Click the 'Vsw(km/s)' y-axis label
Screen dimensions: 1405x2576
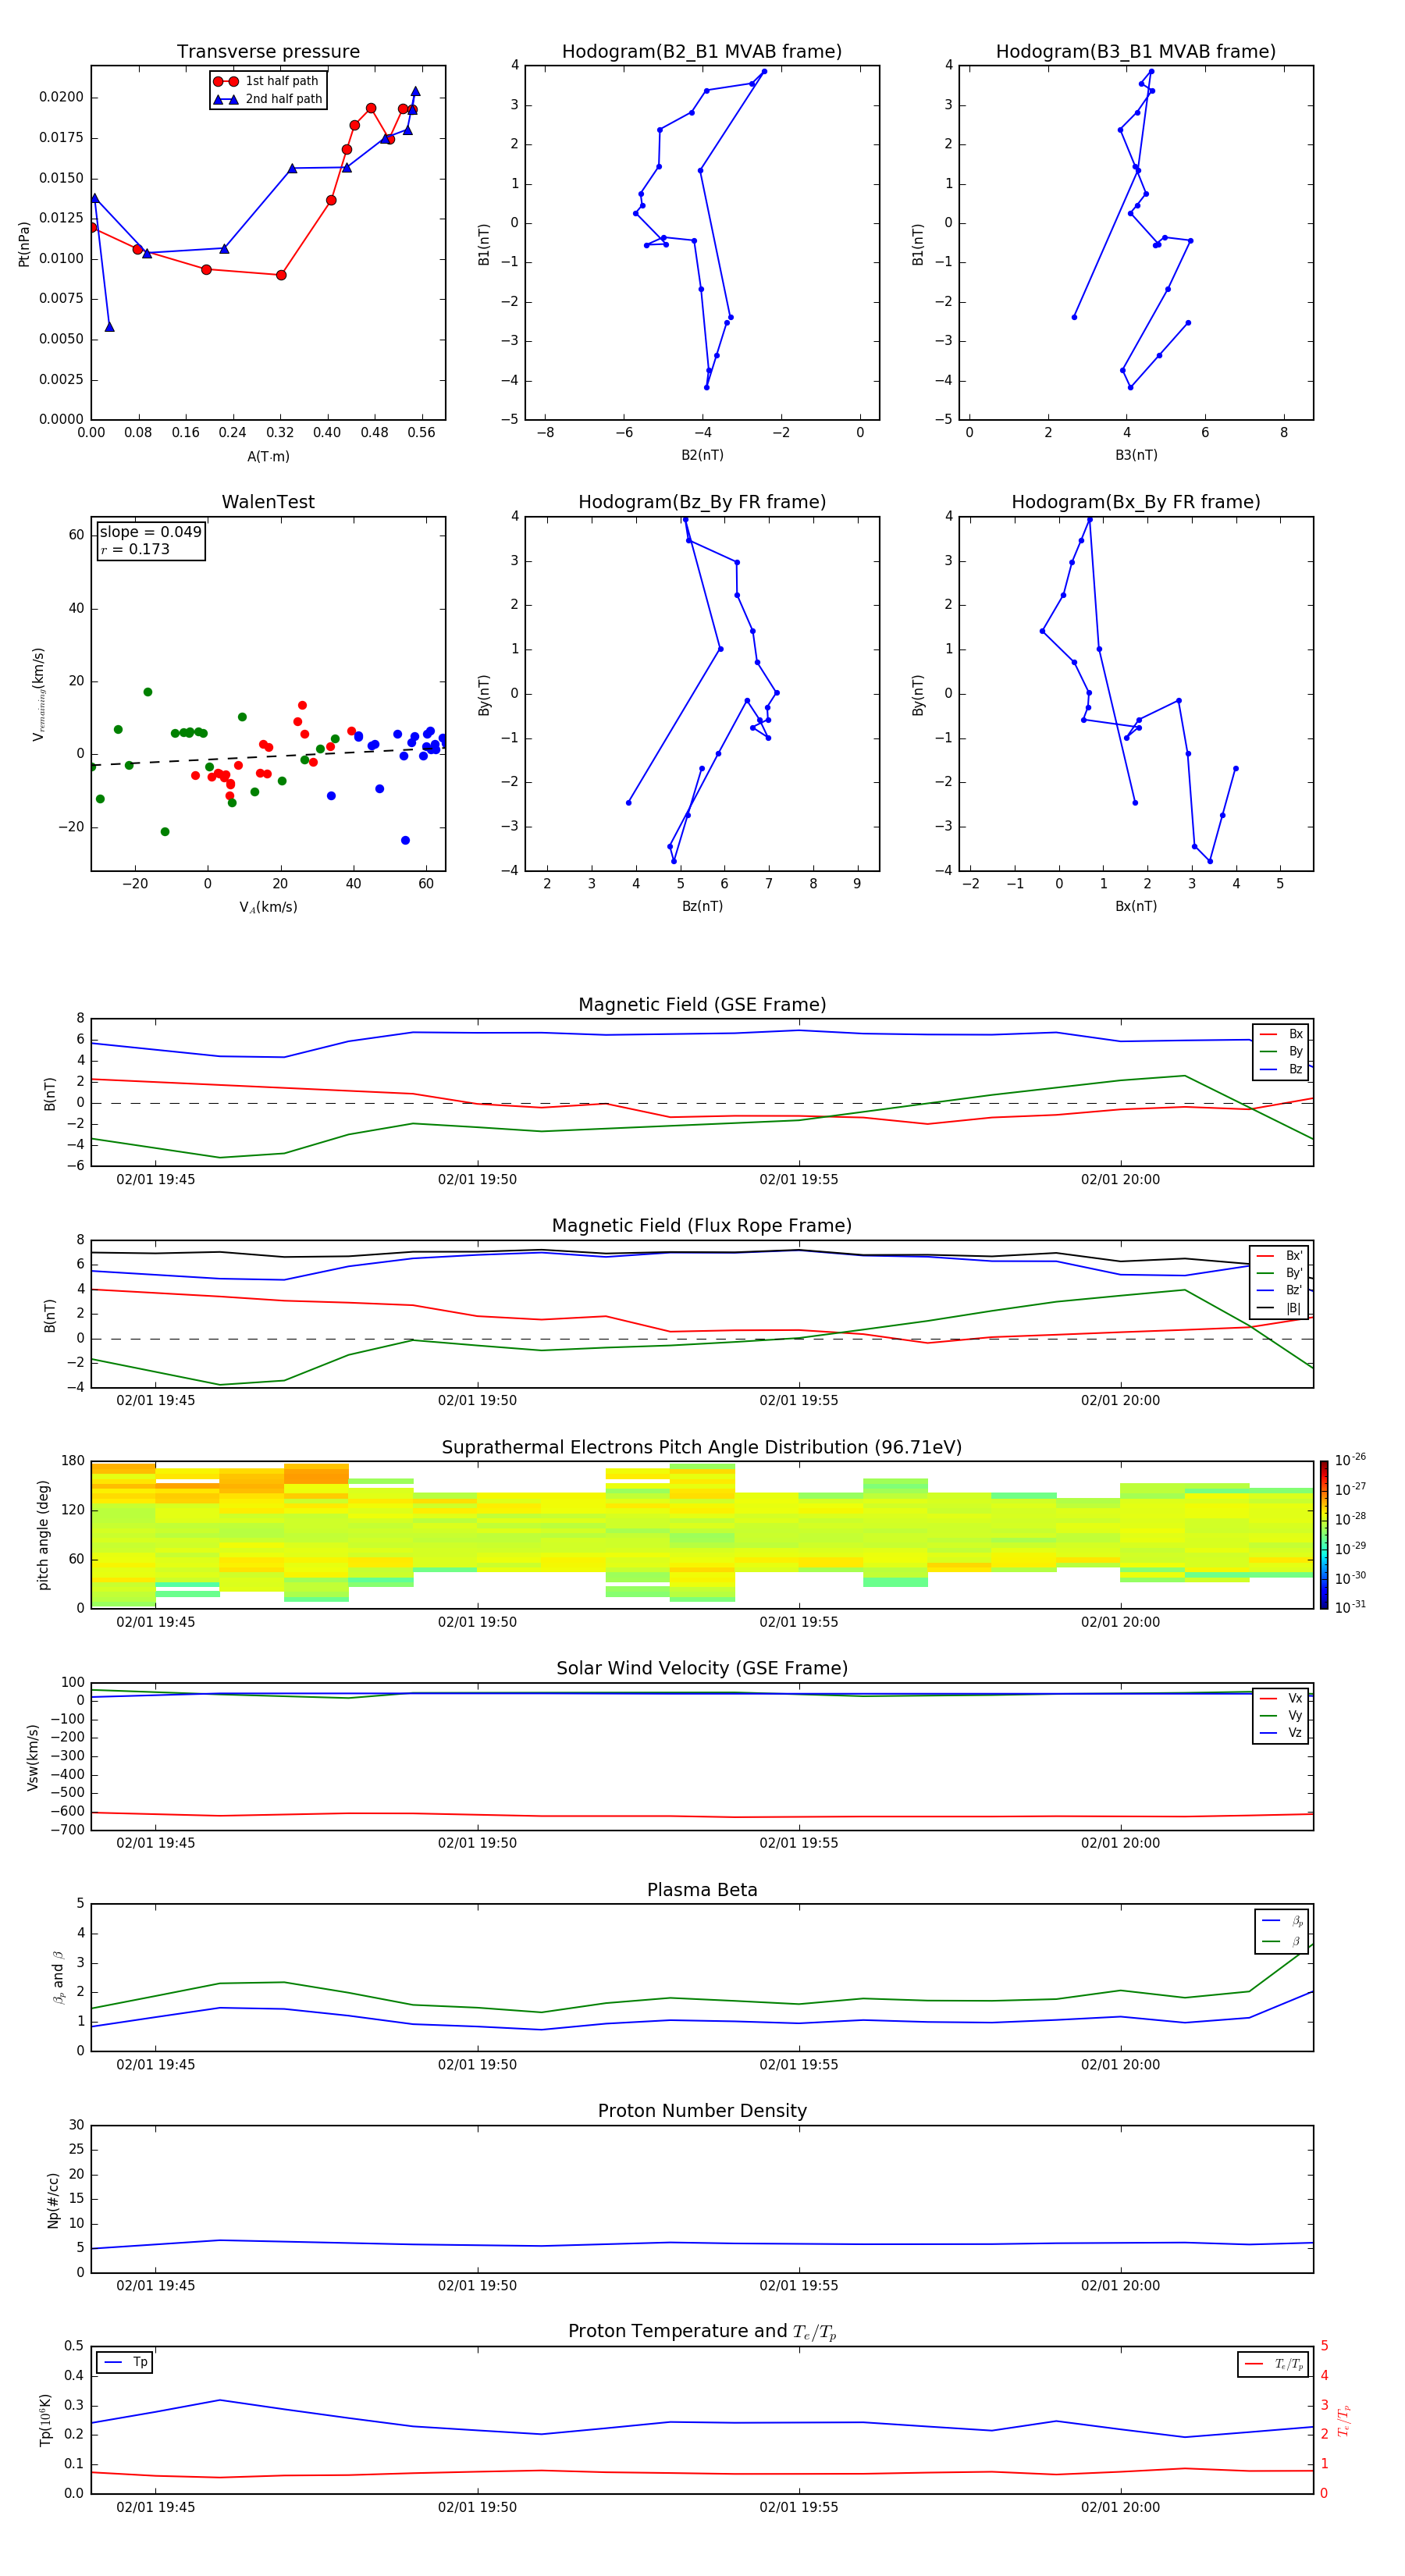[33, 1757]
